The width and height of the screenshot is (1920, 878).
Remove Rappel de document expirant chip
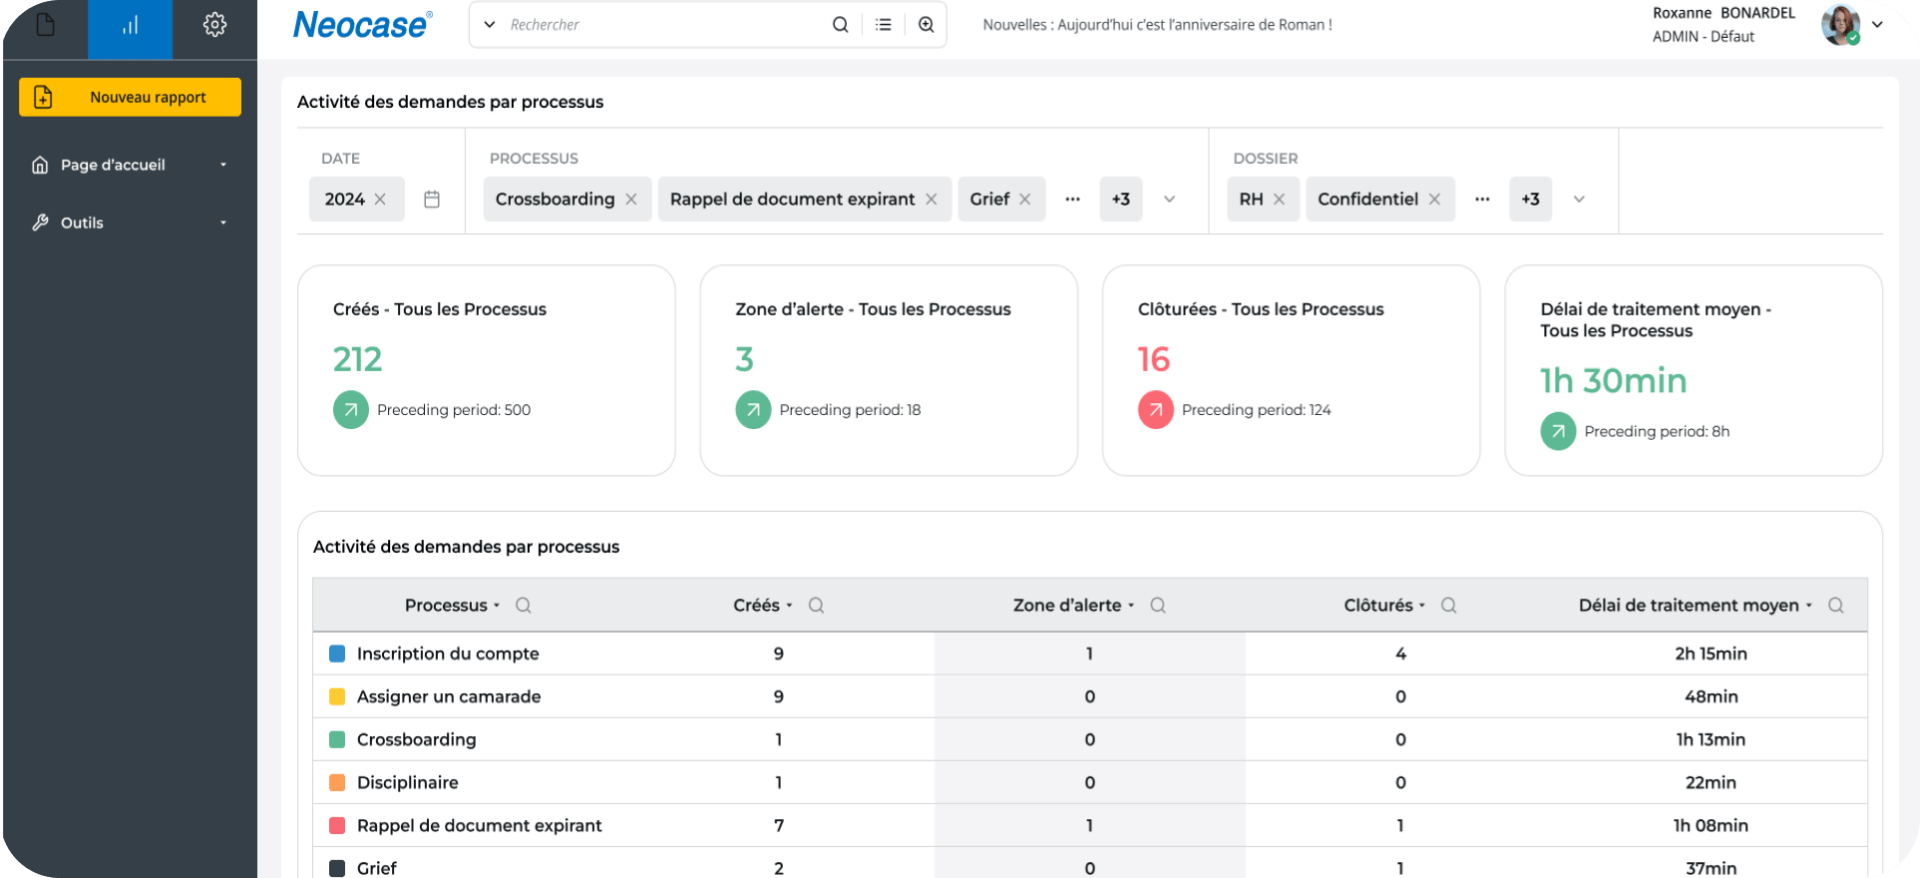click(x=931, y=200)
